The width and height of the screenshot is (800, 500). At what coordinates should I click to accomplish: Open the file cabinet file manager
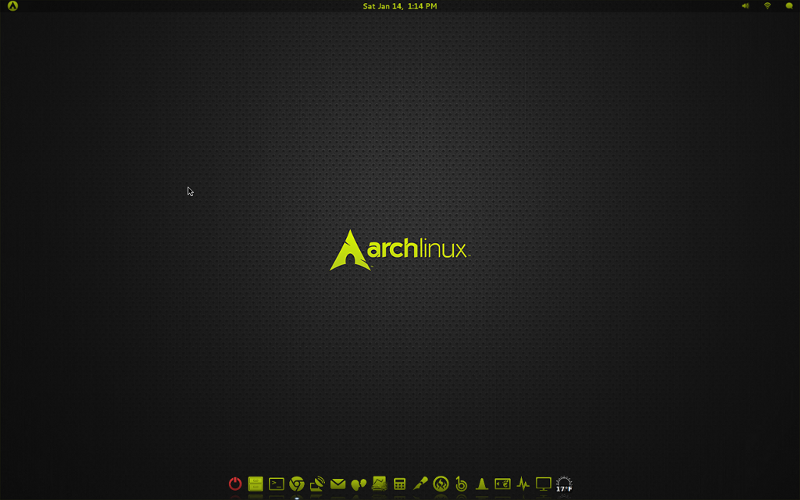pos(256,483)
